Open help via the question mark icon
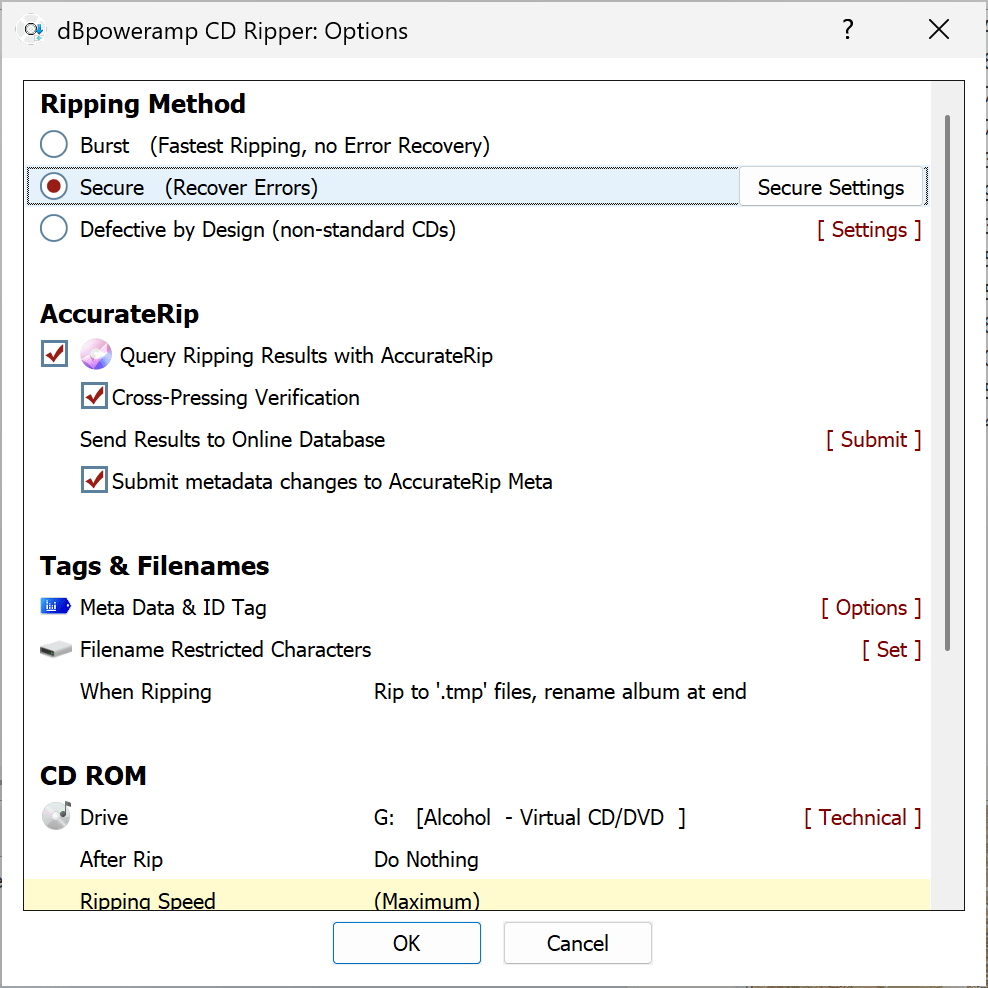988x988 pixels. pos(847,29)
